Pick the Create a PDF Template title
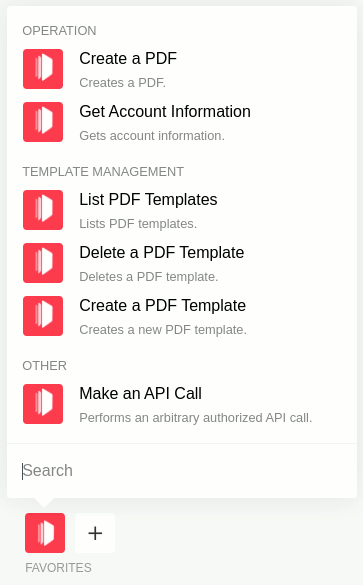 [163, 306]
